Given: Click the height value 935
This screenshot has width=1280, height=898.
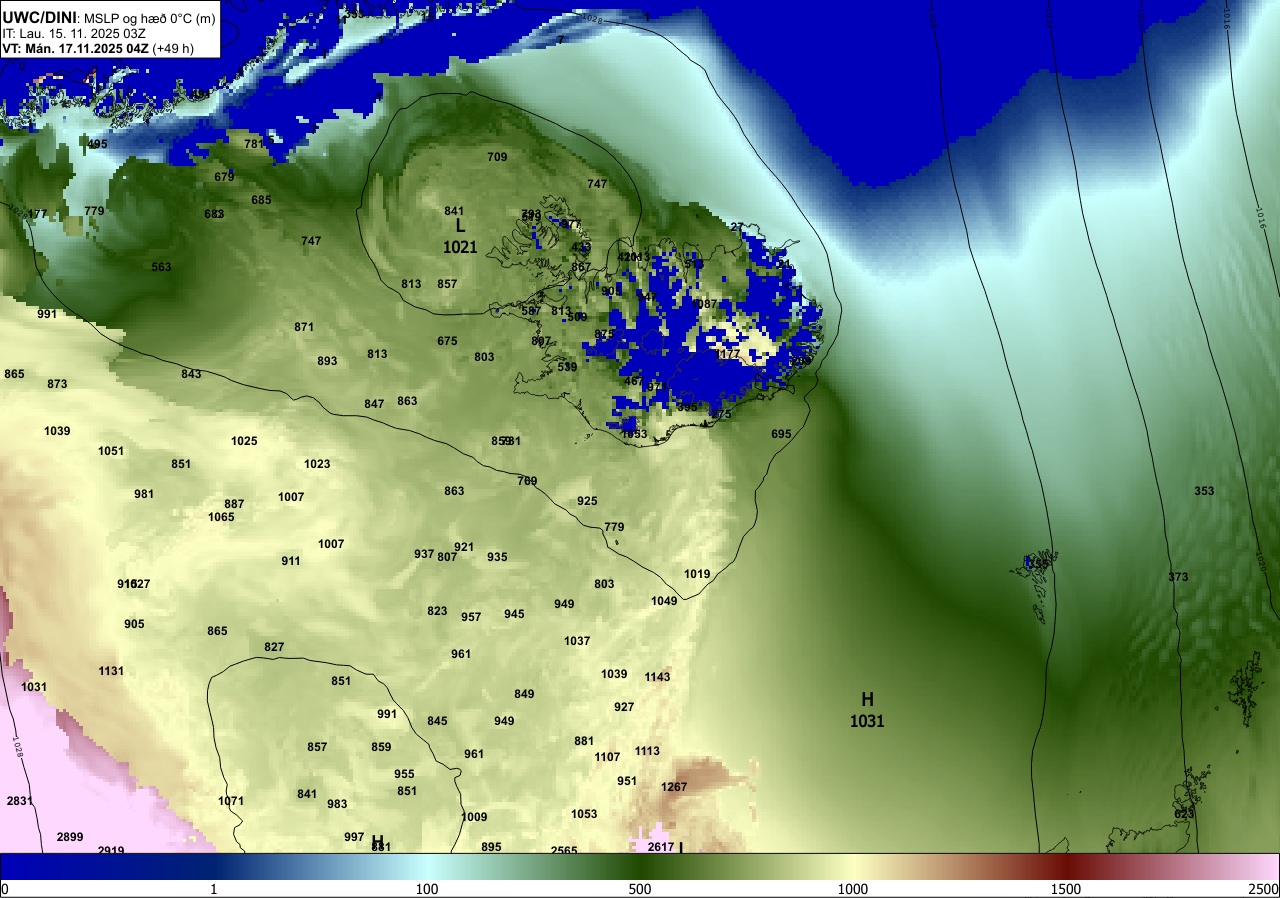Looking at the screenshot, I should tap(497, 557).
